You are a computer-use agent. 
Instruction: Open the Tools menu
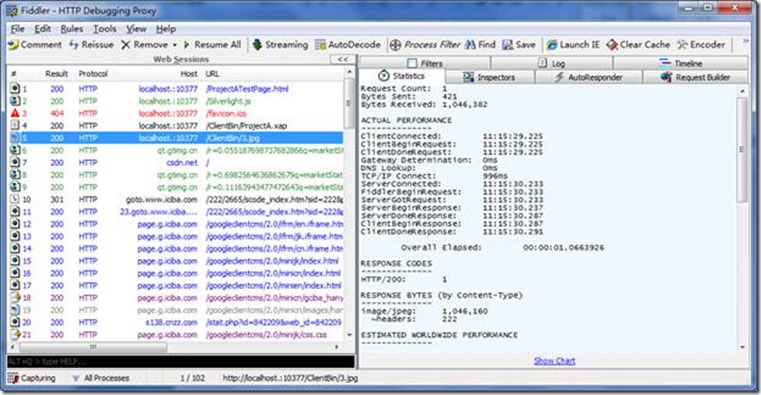[x=104, y=29]
